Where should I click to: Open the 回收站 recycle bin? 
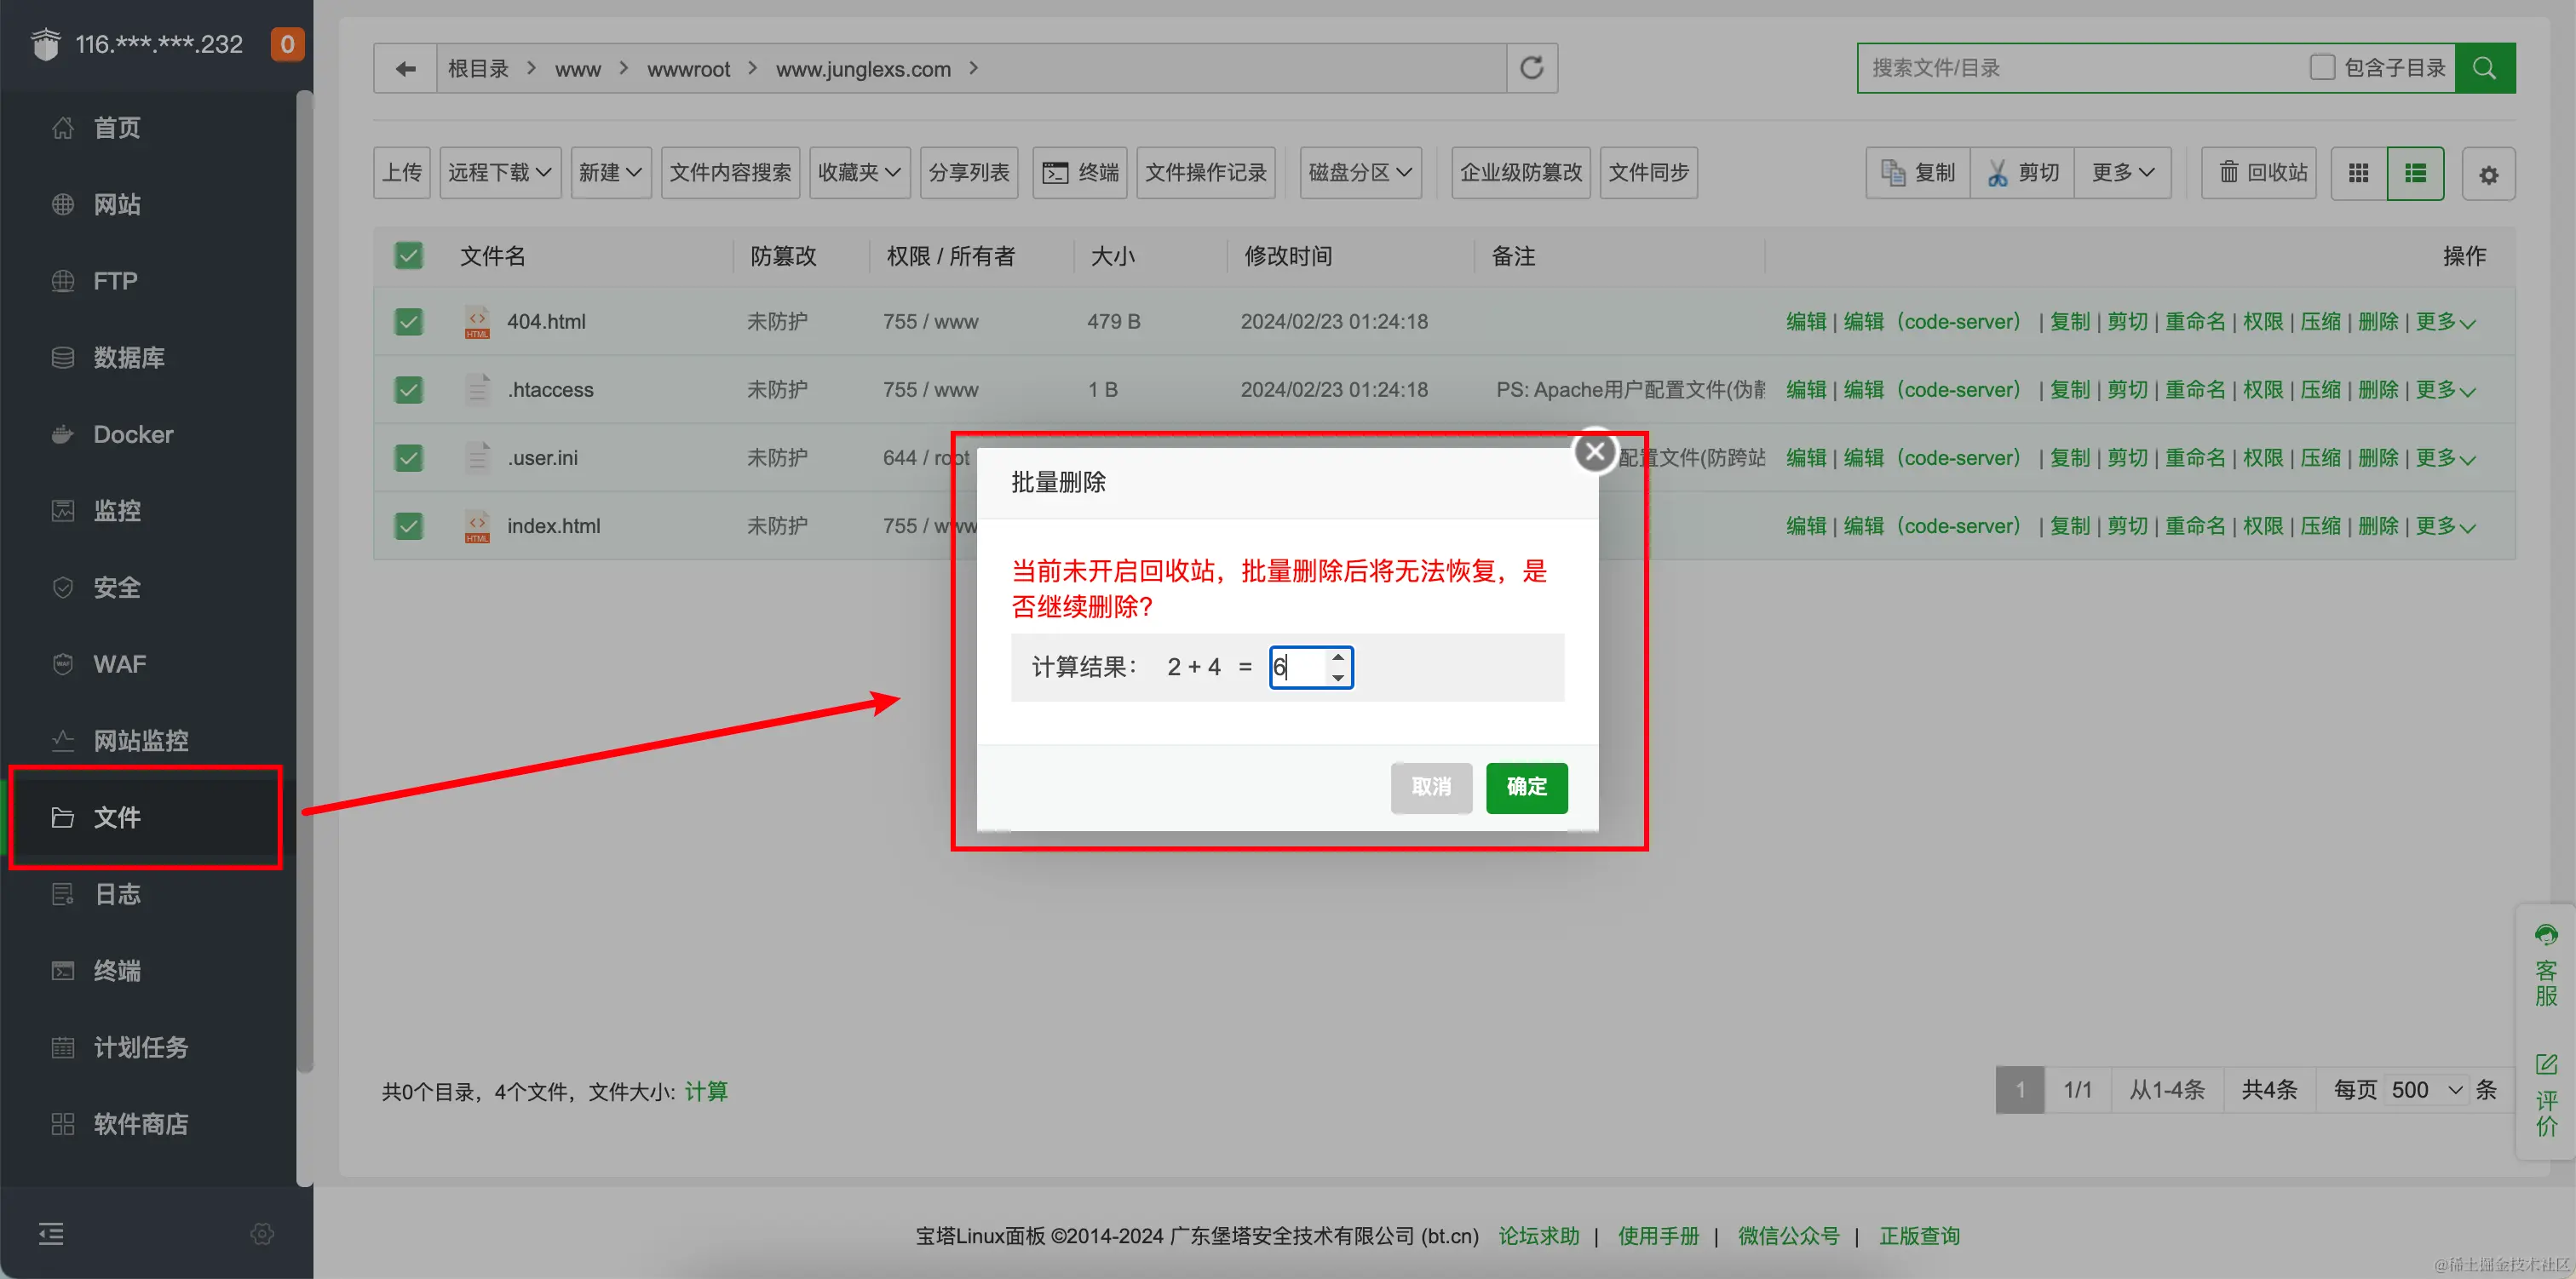click(x=2259, y=172)
